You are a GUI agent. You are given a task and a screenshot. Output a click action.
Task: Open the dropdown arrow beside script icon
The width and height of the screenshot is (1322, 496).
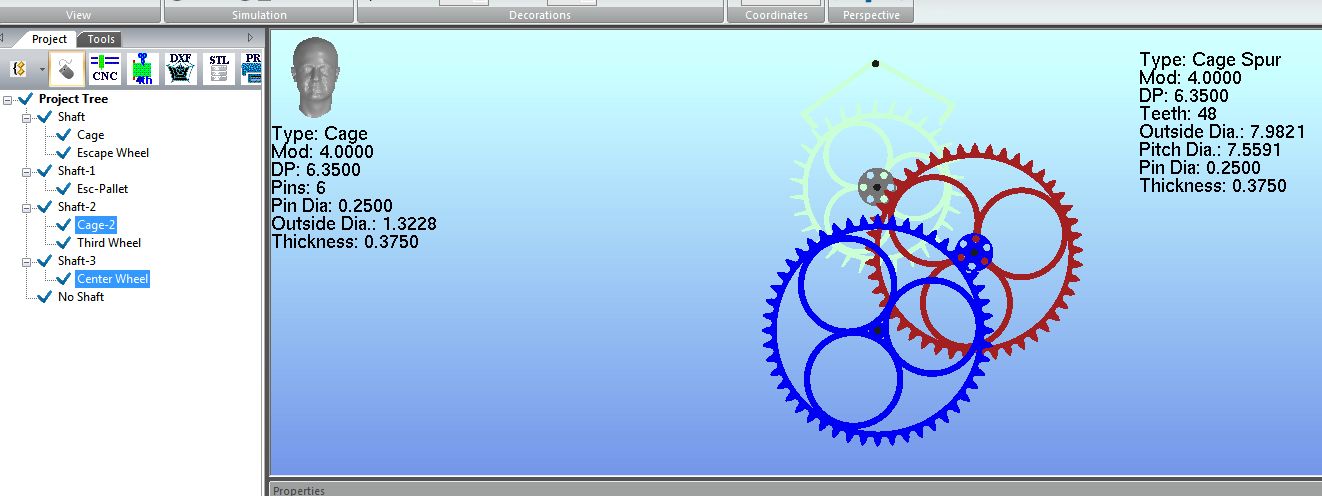pyautogui.click(x=41, y=70)
